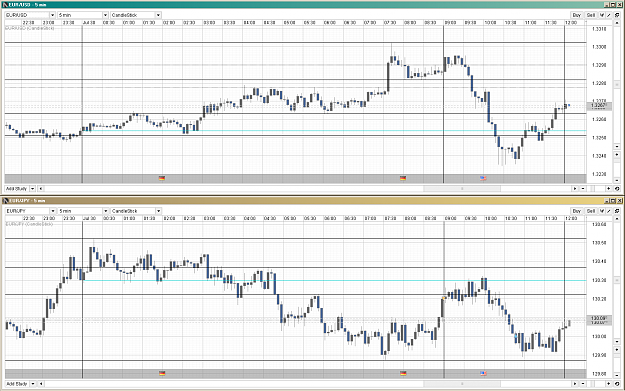
Task: Click the EUR/USD window title bar icon
Action: [x=6, y=5]
